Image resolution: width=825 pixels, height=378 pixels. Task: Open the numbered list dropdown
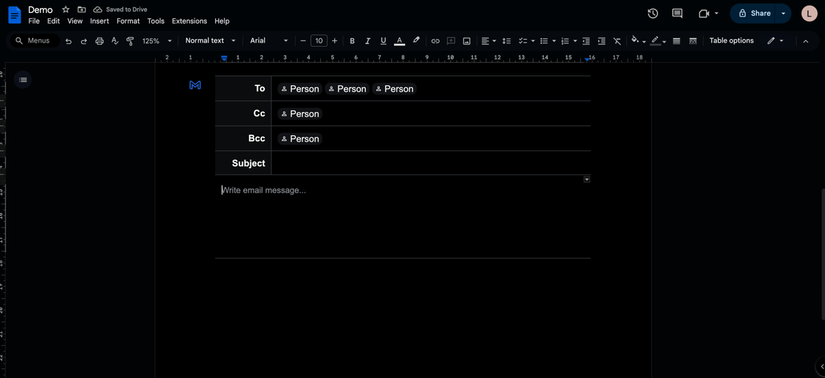point(569,41)
